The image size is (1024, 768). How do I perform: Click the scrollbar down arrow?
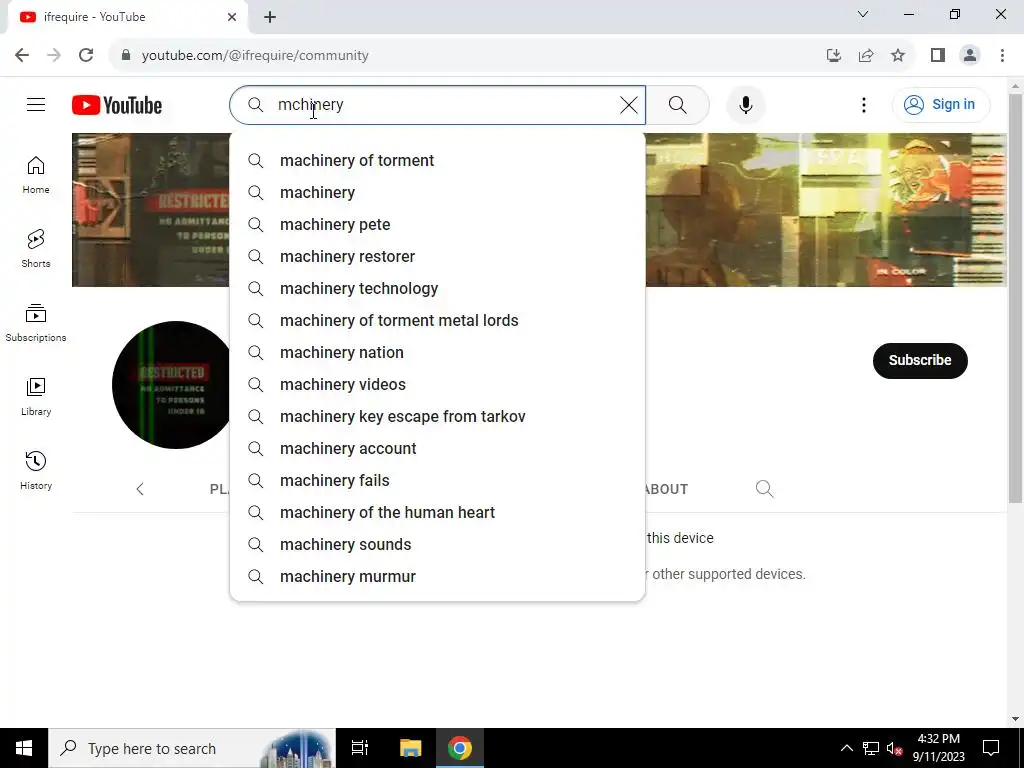[1015, 720]
